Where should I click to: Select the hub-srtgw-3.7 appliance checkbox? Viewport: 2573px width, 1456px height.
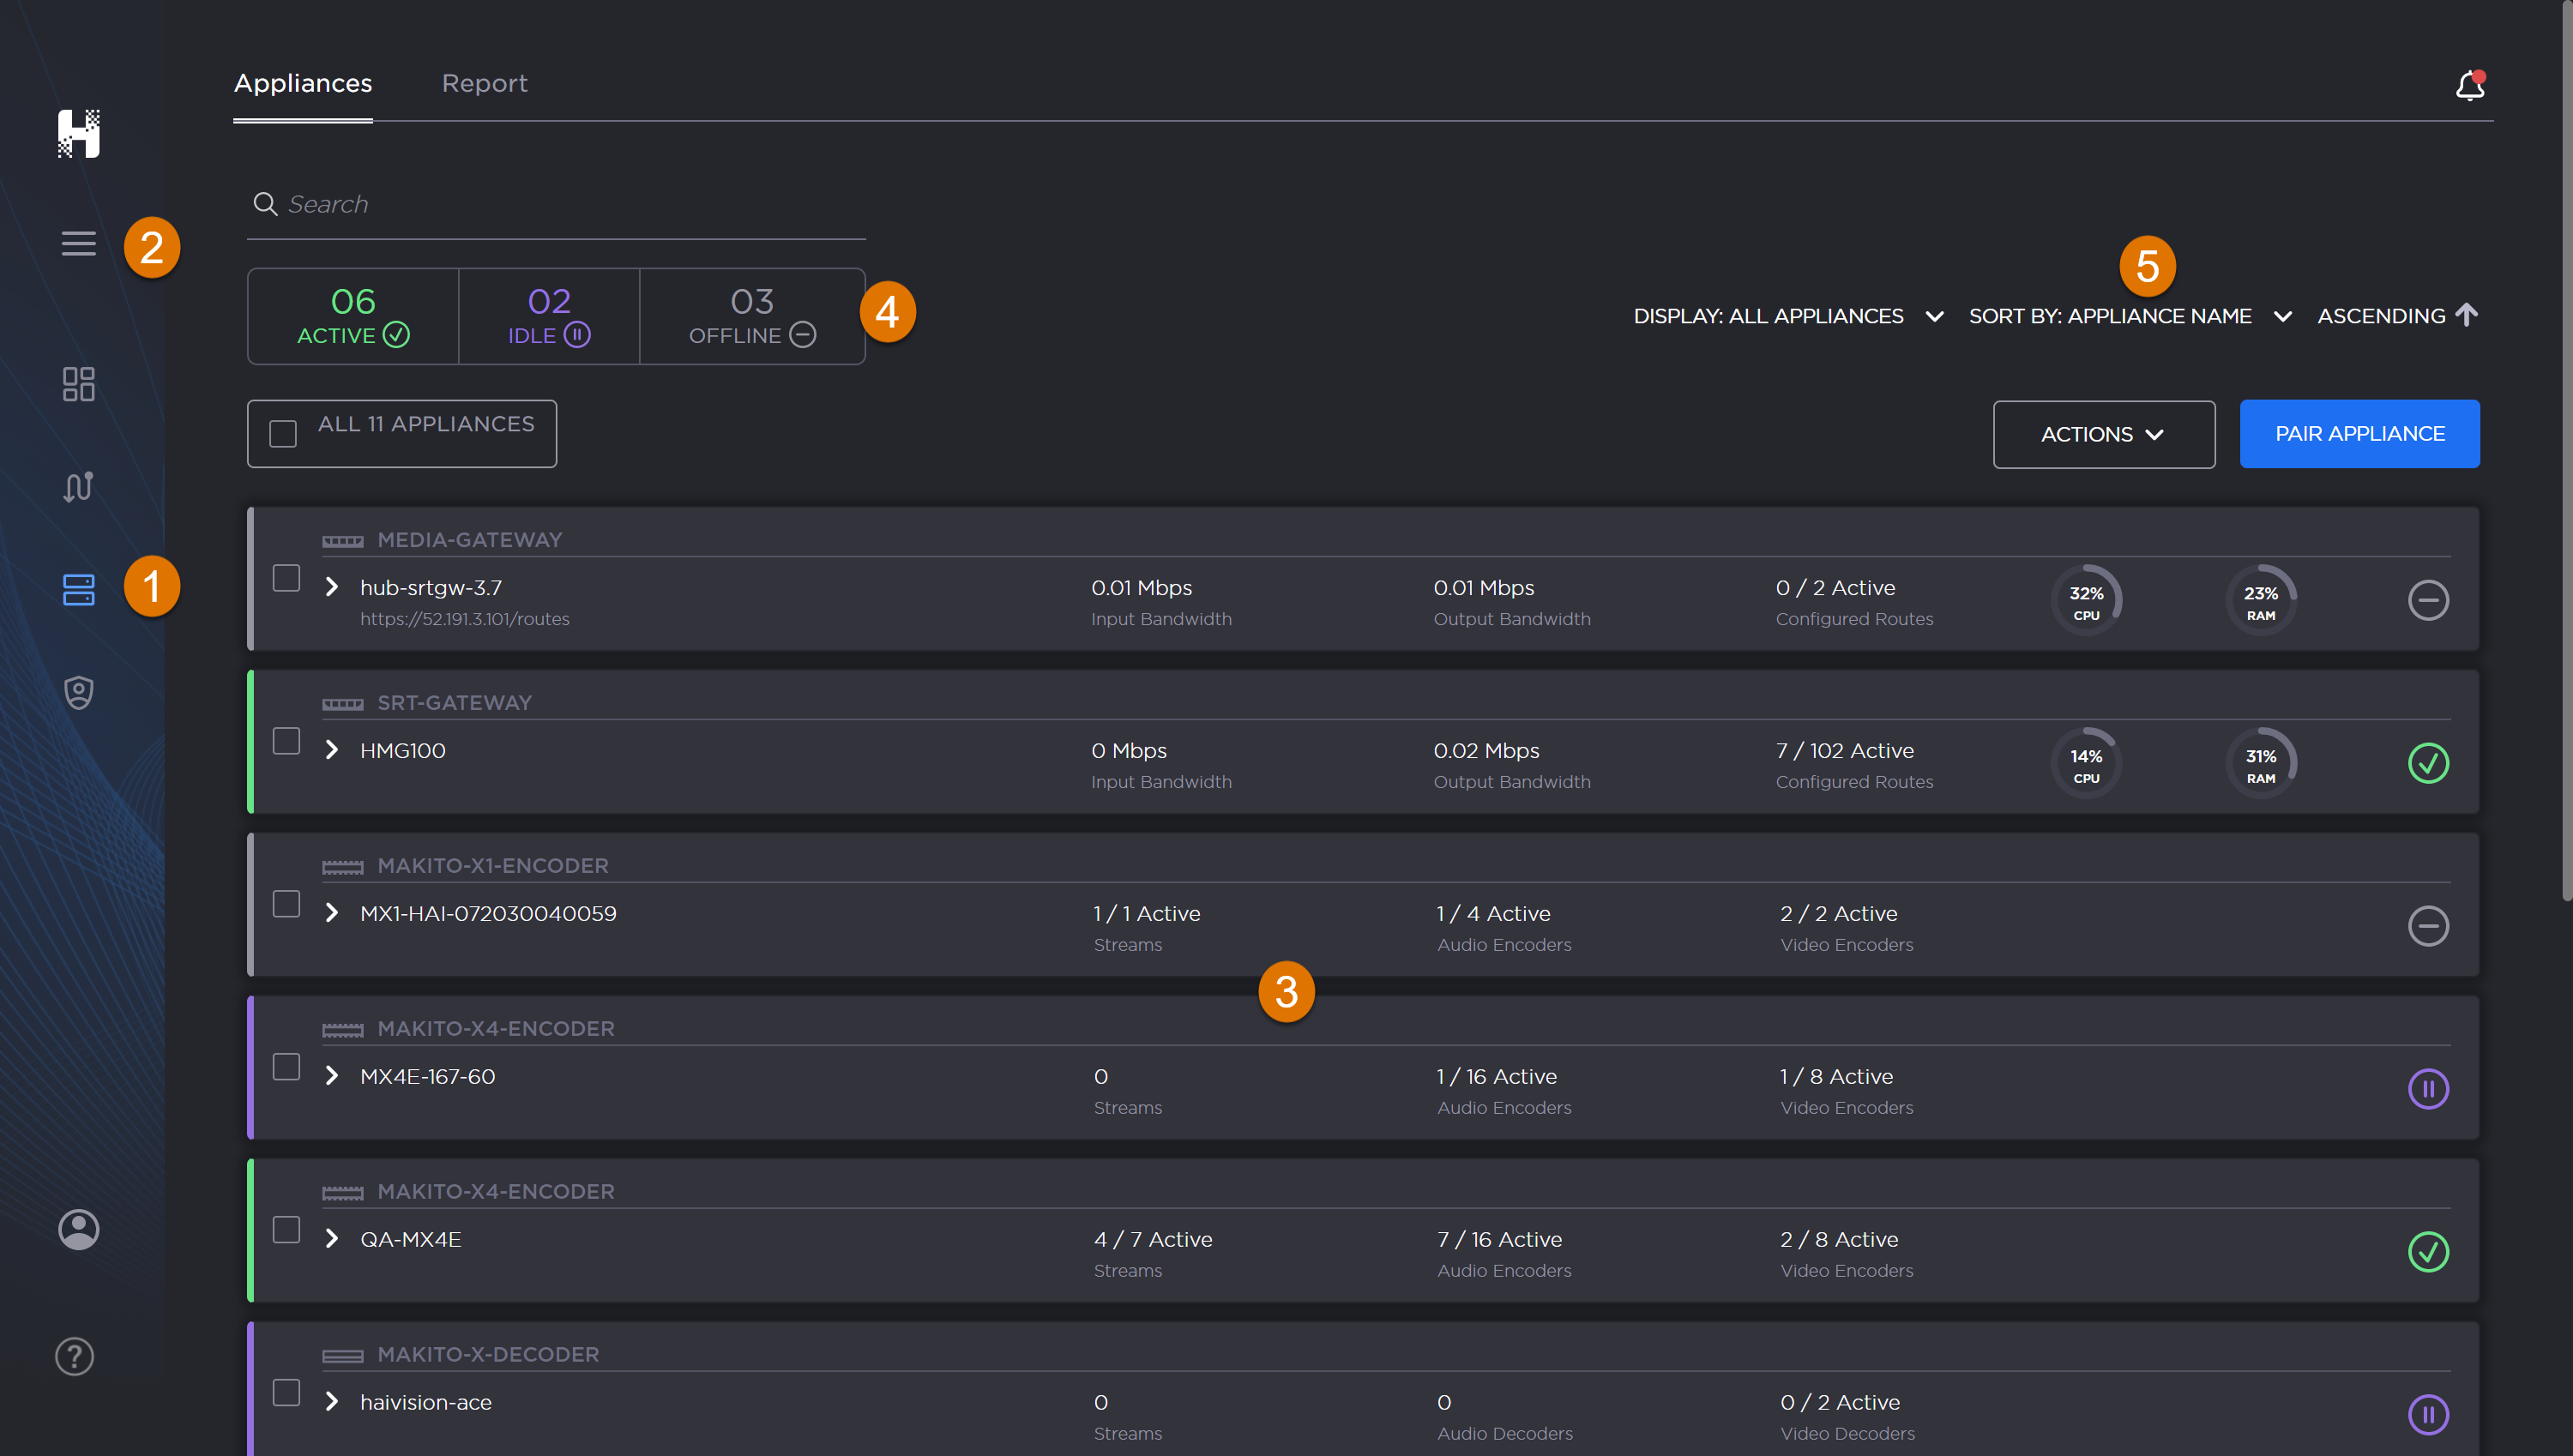click(x=286, y=578)
